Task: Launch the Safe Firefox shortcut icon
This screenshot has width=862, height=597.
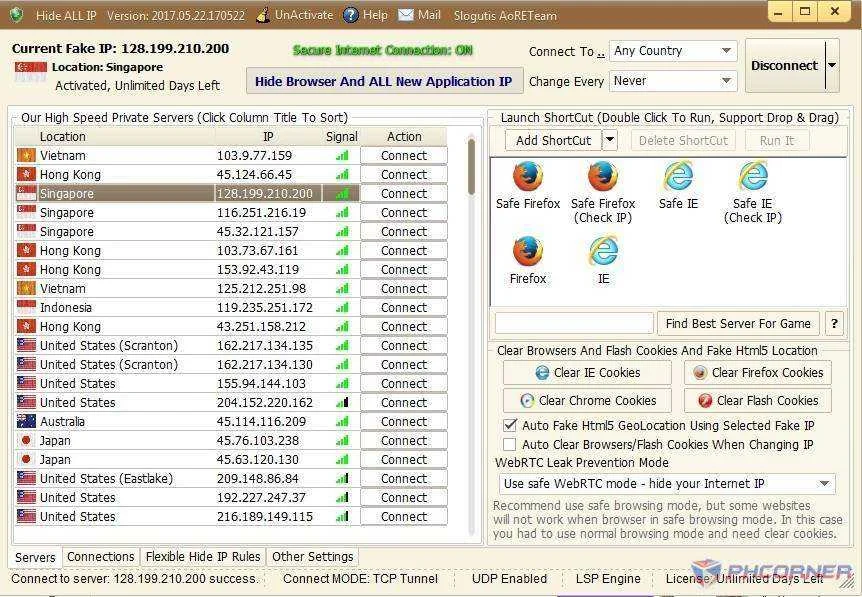Action: coord(528,176)
